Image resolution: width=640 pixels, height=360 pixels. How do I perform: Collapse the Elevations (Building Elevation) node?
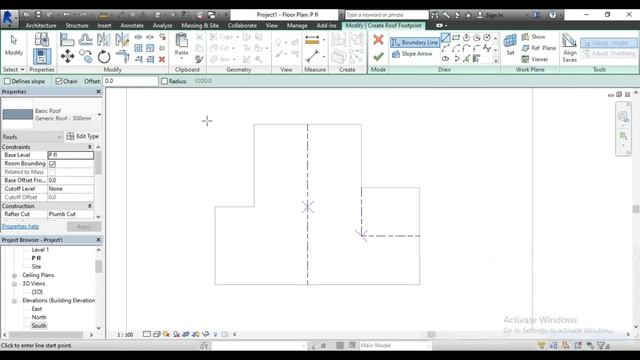pos(14,301)
